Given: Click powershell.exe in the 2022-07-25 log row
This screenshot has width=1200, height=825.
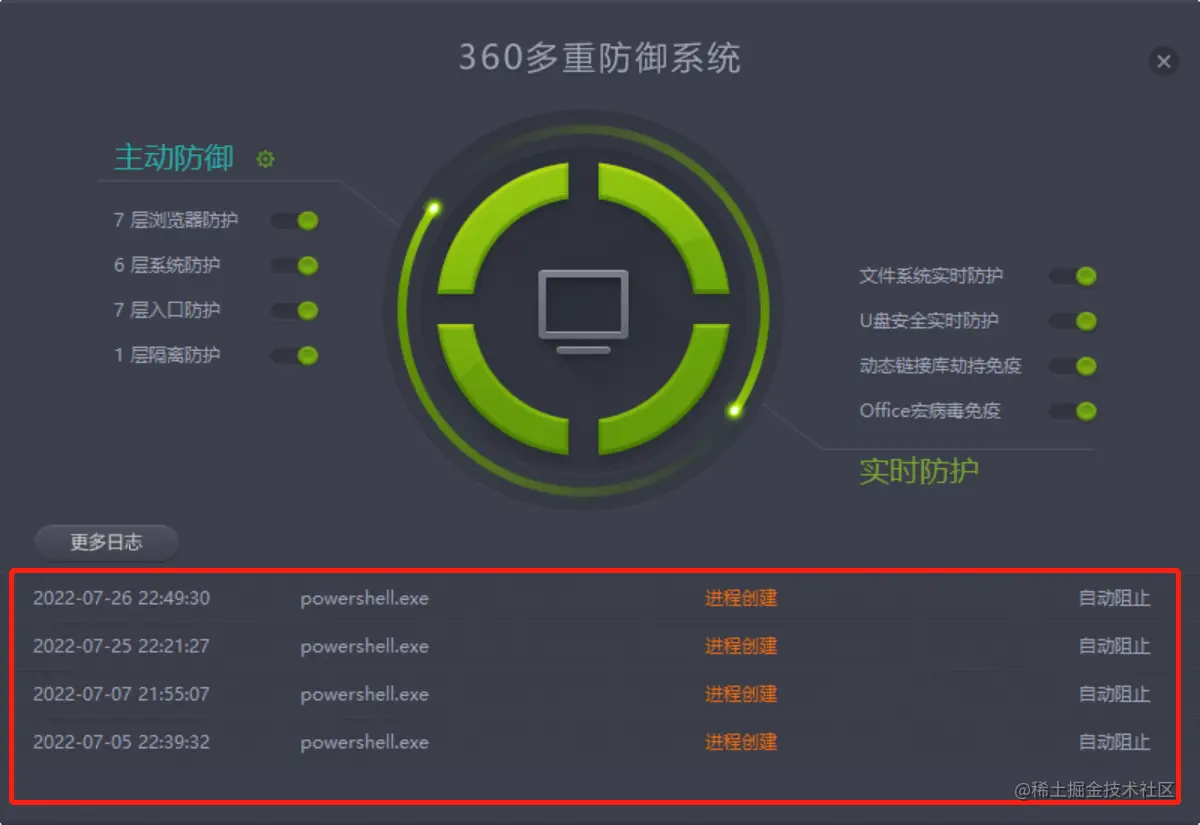Looking at the screenshot, I should coord(365,647).
